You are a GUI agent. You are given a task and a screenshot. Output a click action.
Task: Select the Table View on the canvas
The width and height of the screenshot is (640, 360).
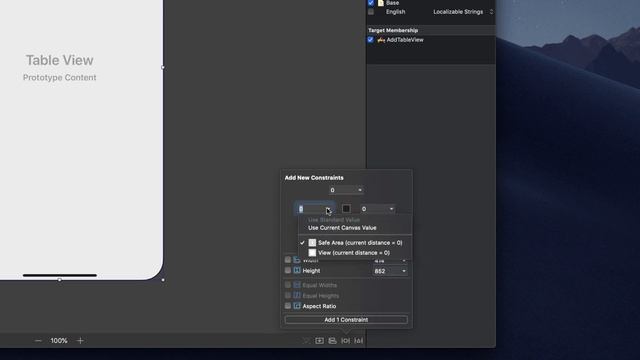pos(60,60)
